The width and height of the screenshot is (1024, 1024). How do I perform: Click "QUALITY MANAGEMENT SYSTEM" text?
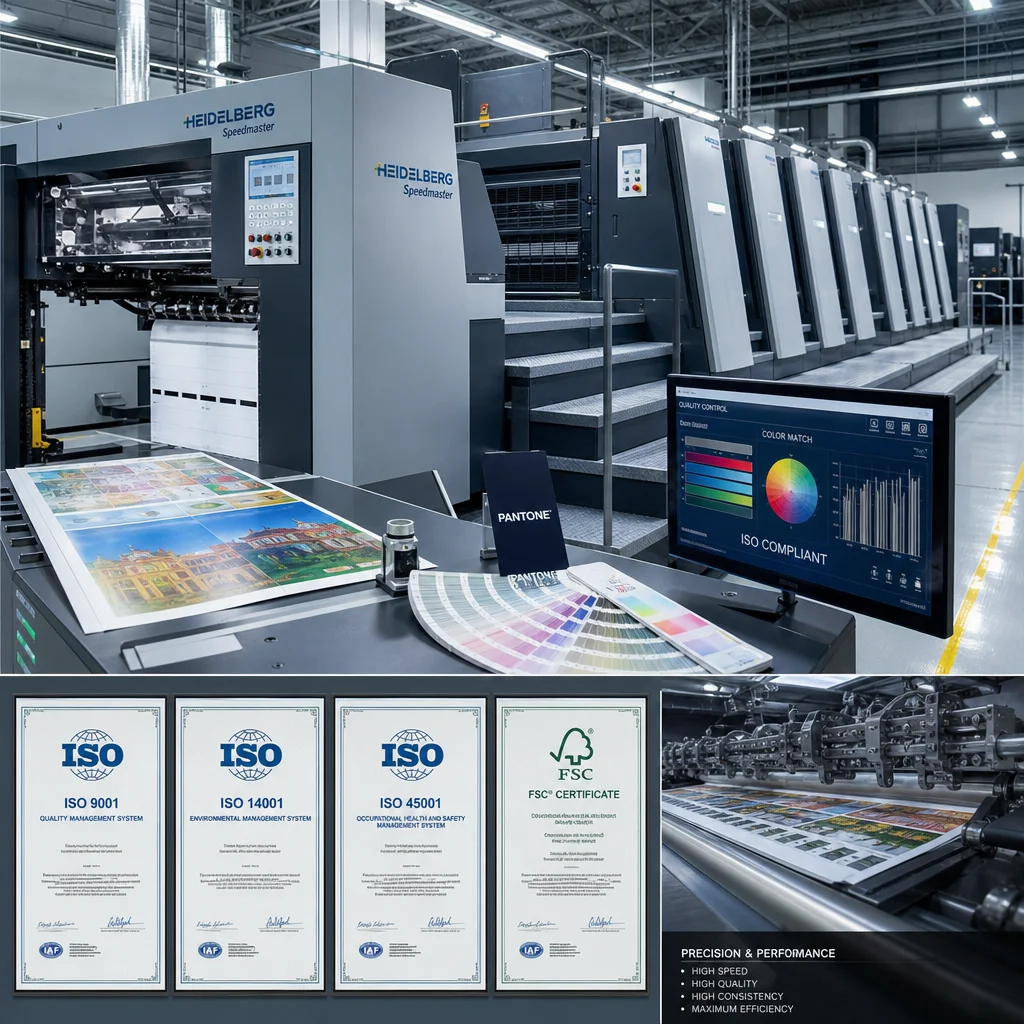(91, 818)
